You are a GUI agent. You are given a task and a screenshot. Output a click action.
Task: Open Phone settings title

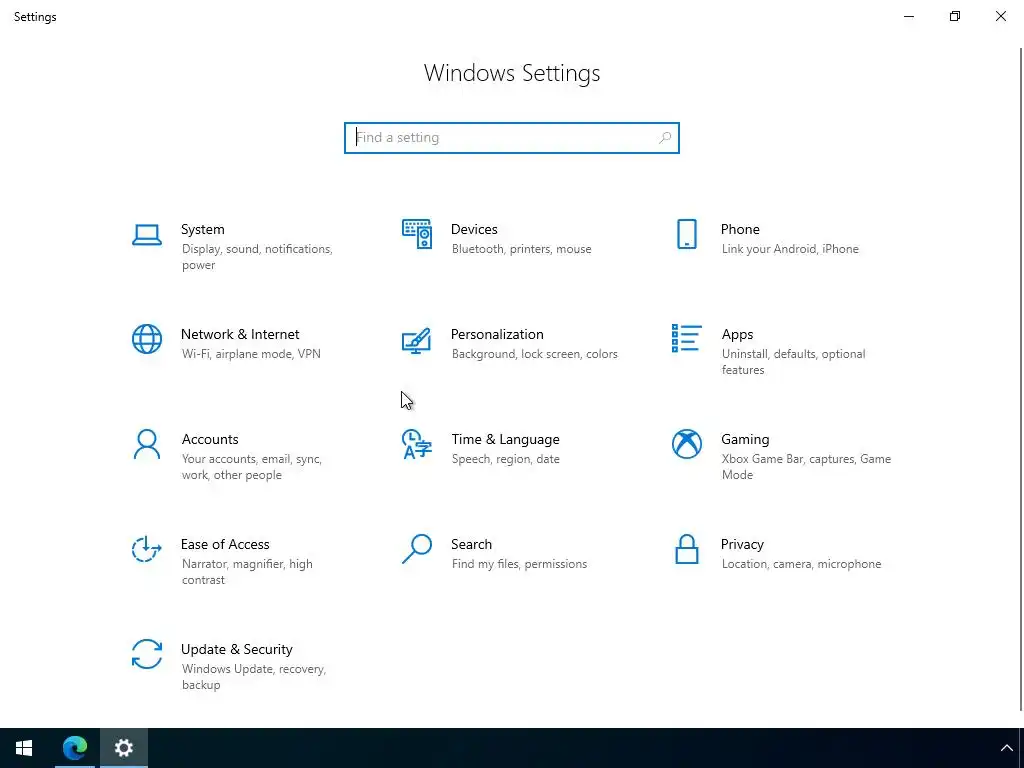pos(740,229)
